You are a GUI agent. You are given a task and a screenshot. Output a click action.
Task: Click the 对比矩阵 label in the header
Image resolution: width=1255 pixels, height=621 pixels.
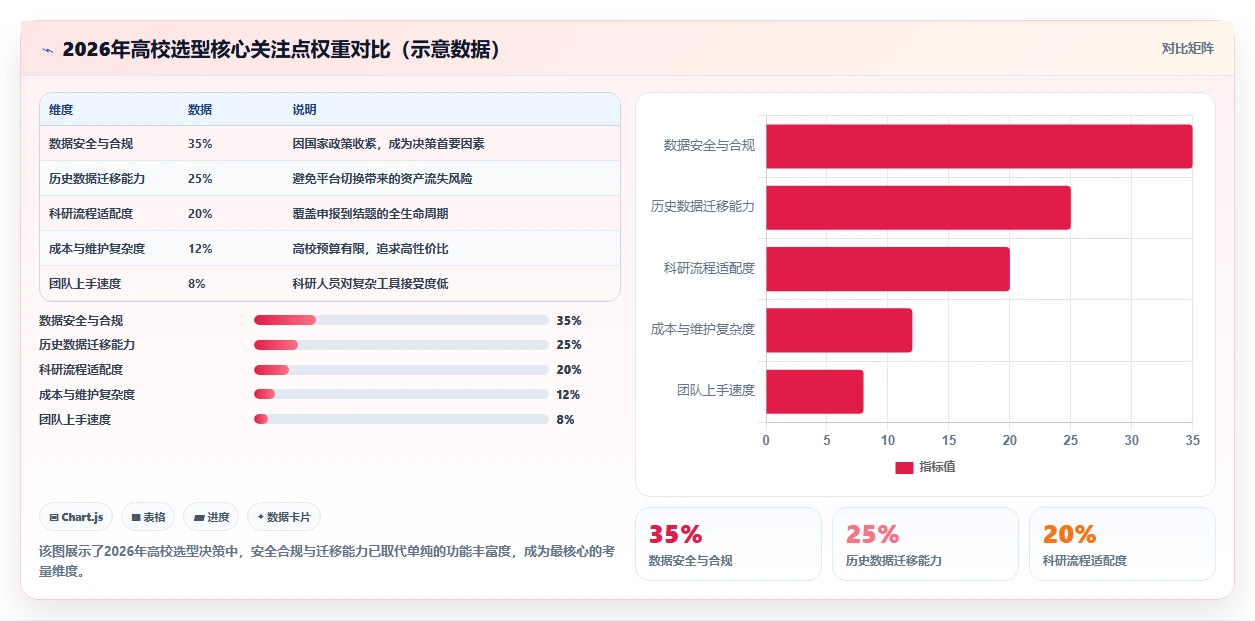pyautogui.click(x=1188, y=49)
